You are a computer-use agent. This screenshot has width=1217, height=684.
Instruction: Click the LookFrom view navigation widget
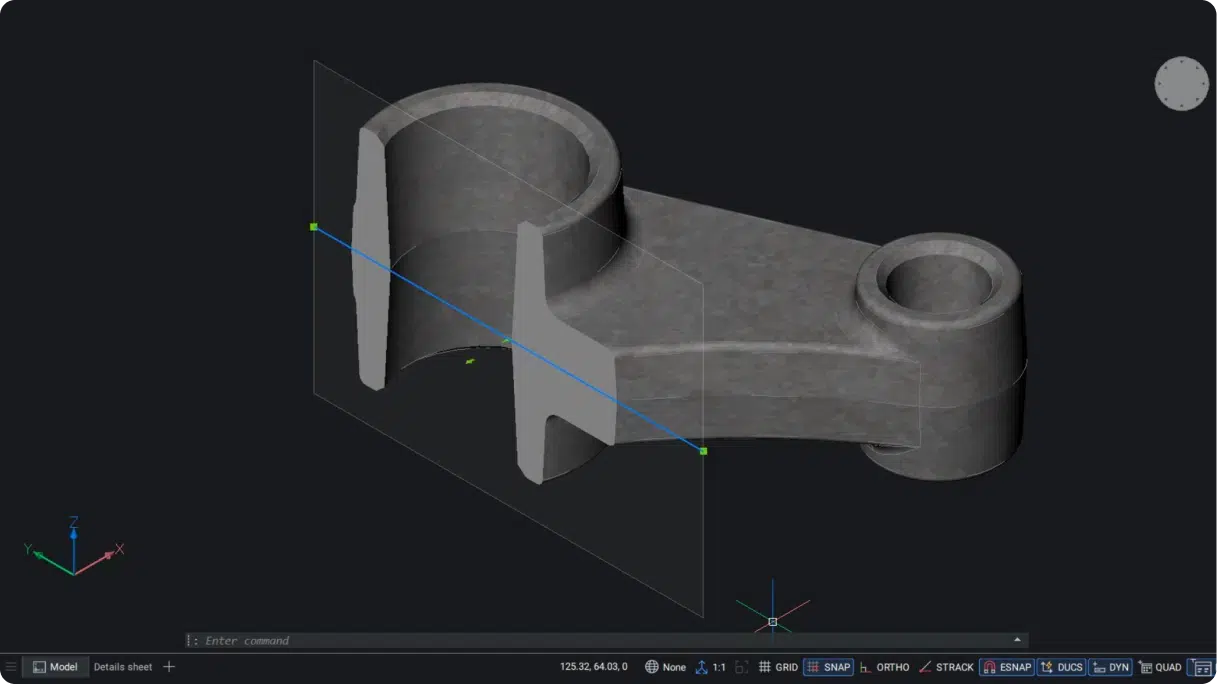coord(1181,84)
